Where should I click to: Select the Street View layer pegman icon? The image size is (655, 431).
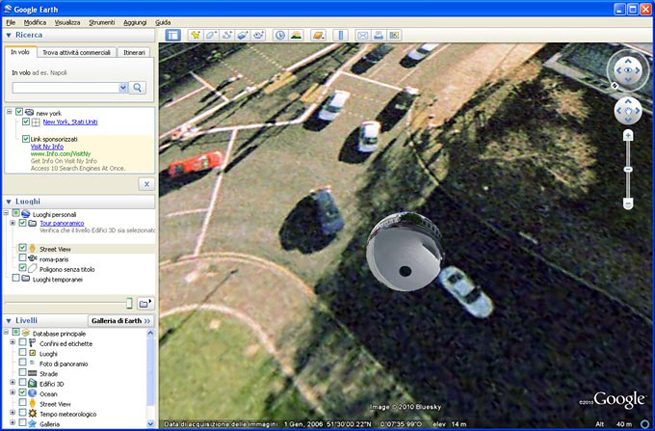32,404
